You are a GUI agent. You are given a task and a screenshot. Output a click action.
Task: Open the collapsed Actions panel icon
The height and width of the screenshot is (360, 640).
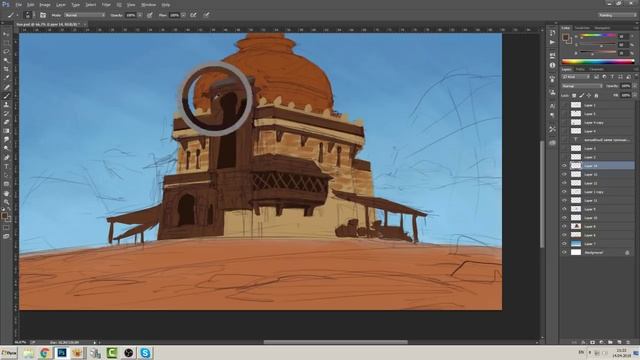[x=552, y=42]
